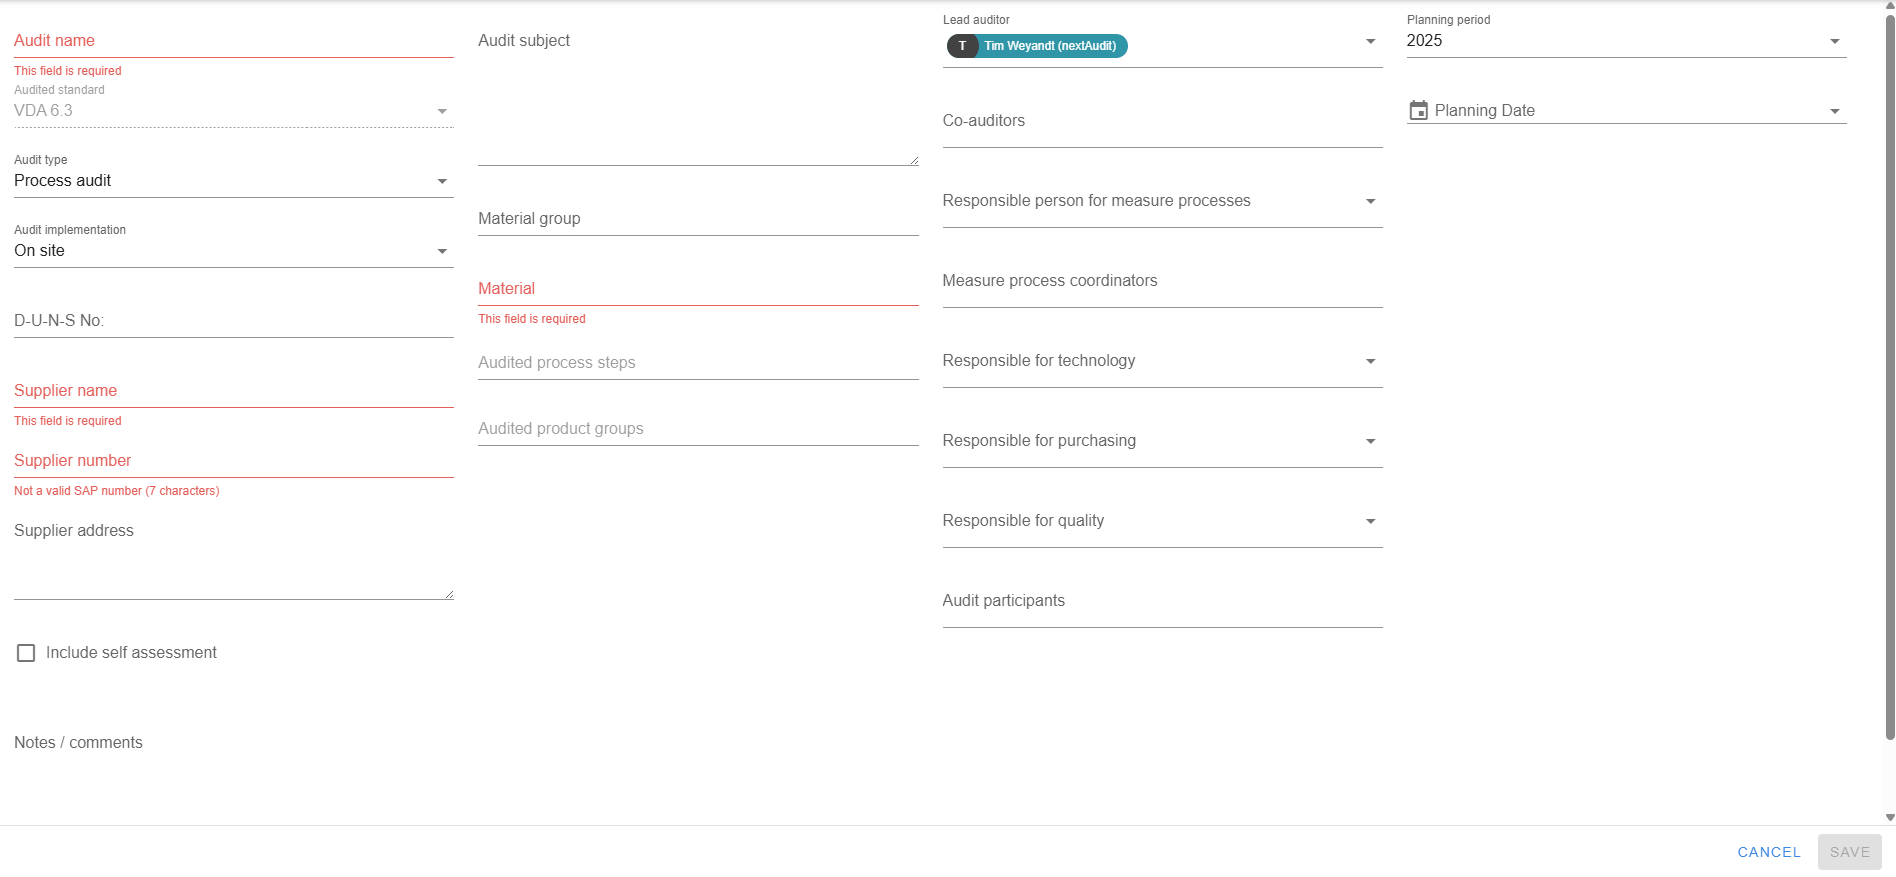Click the Planning Date calendar icon
1896x877 pixels.
(x=1418, y=111)
